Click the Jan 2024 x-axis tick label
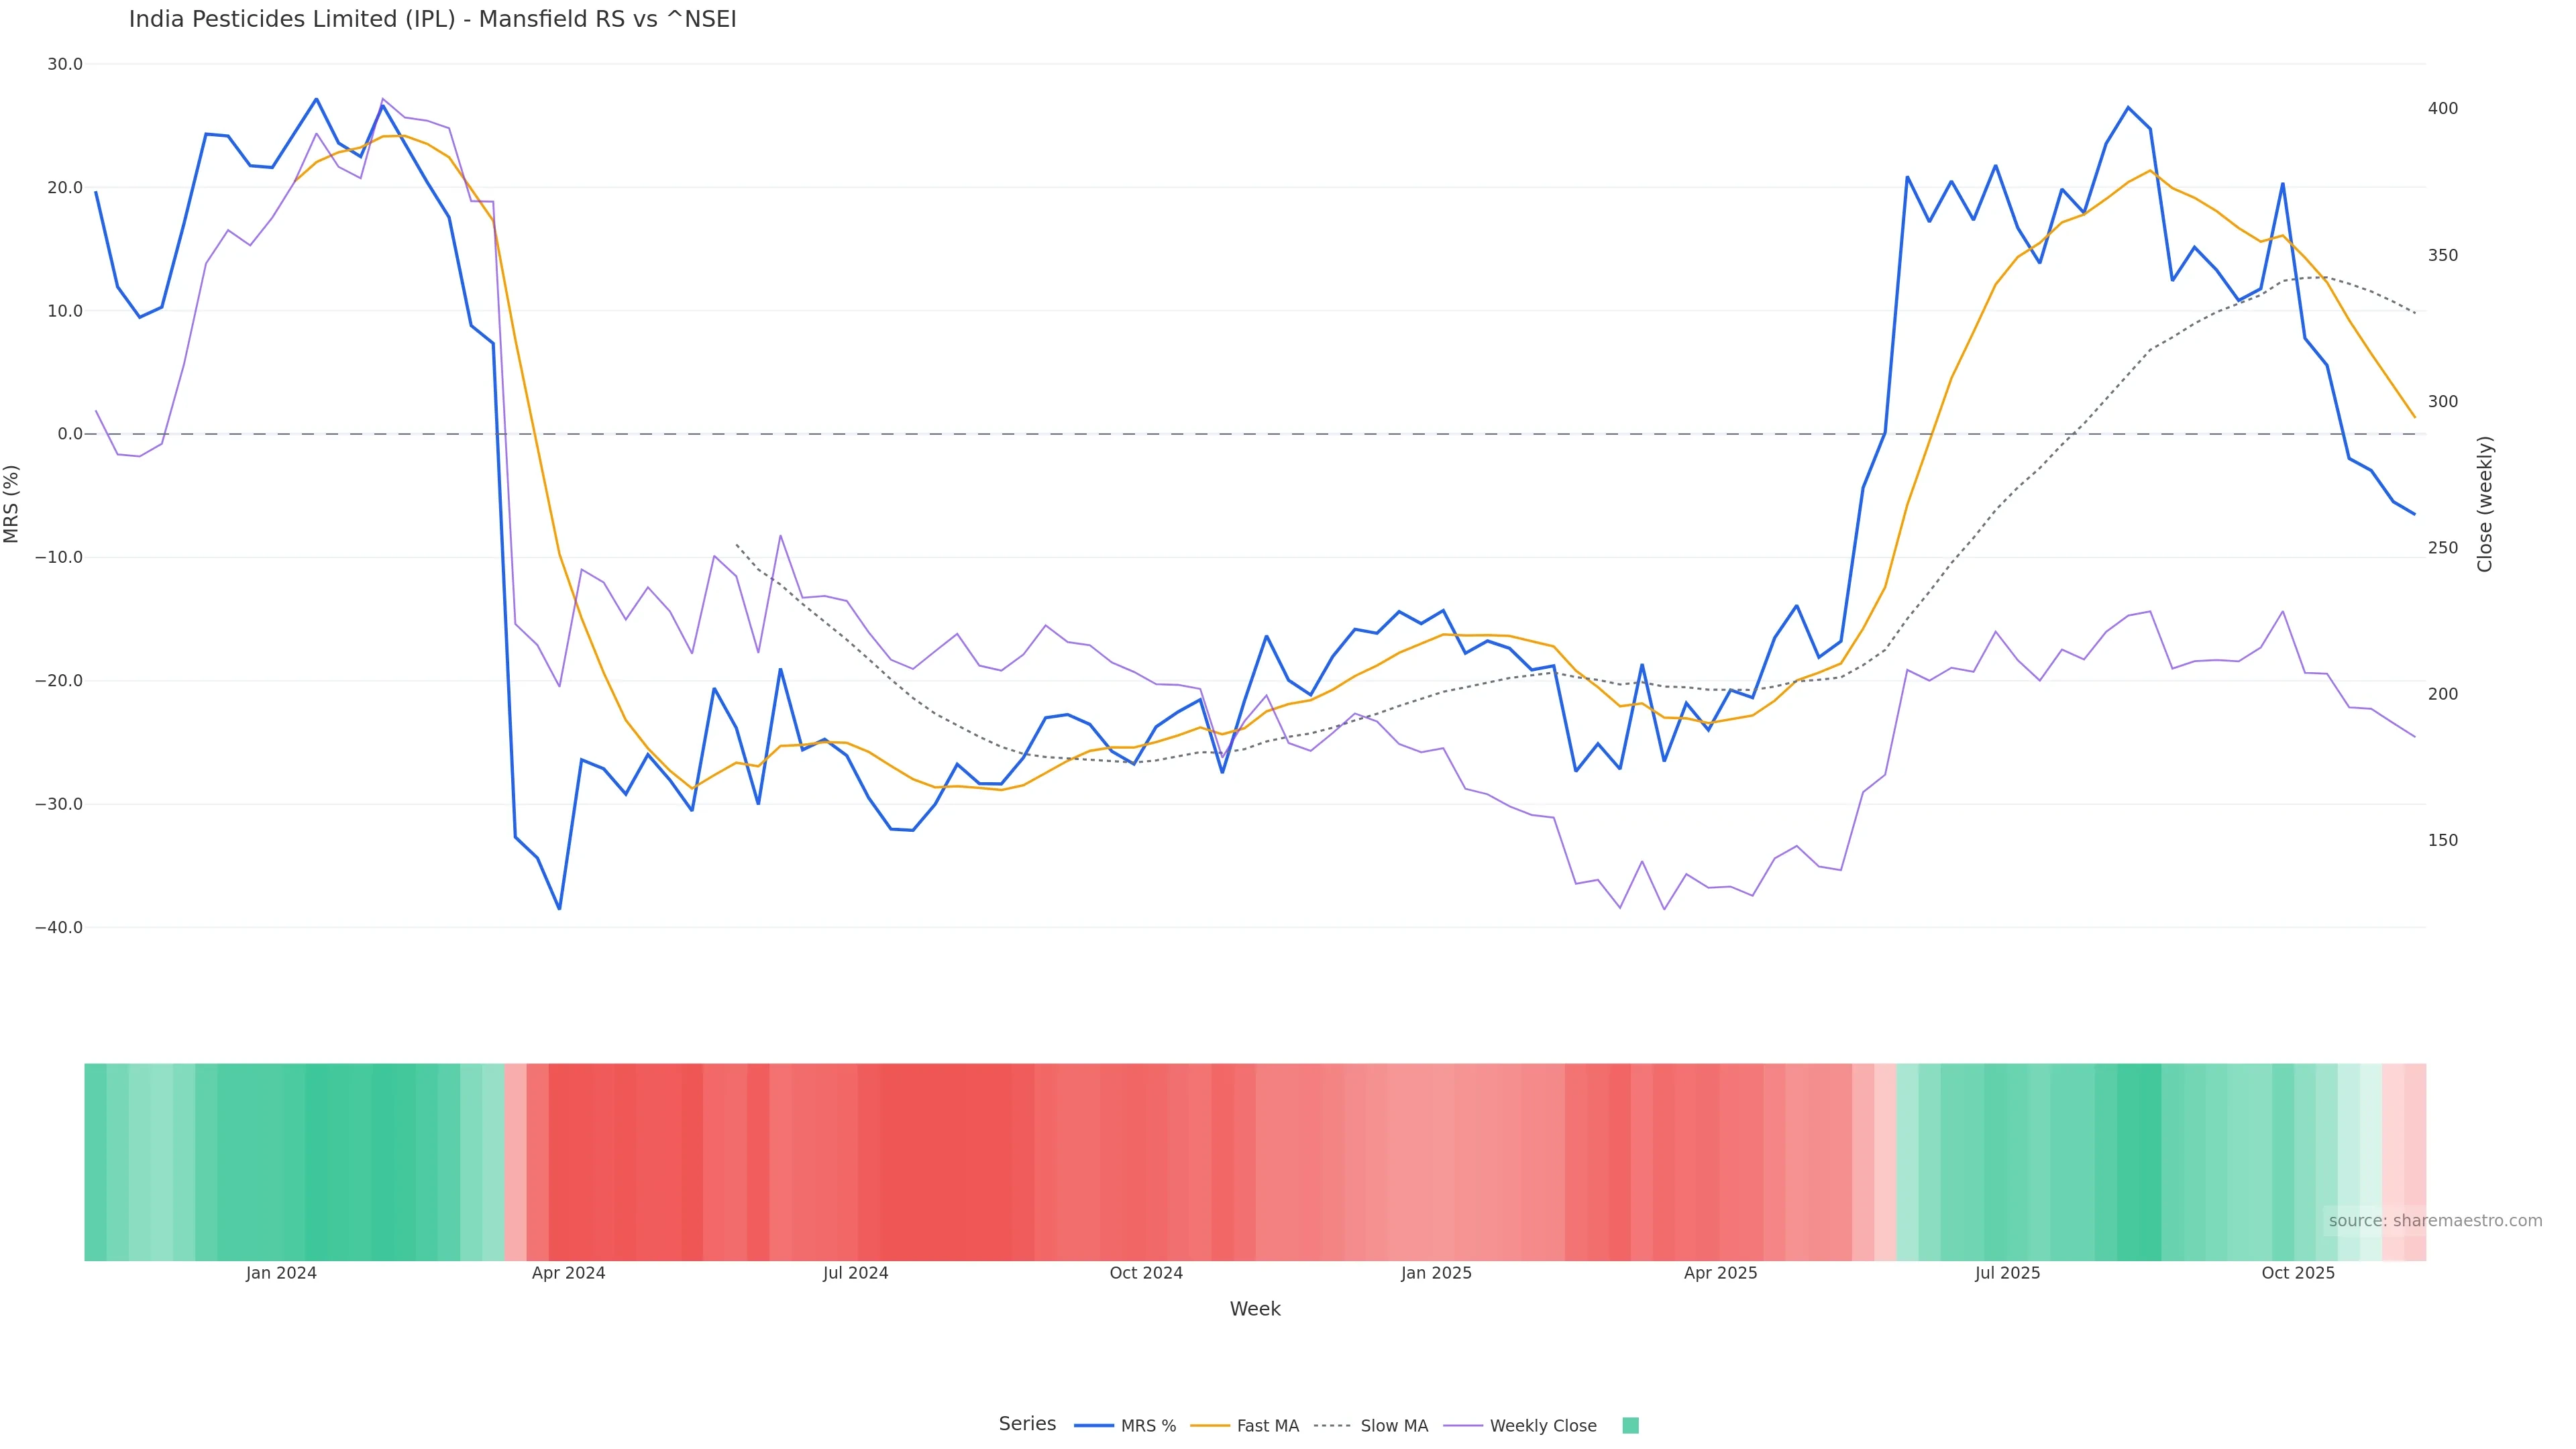 (x=281, y=1274)
